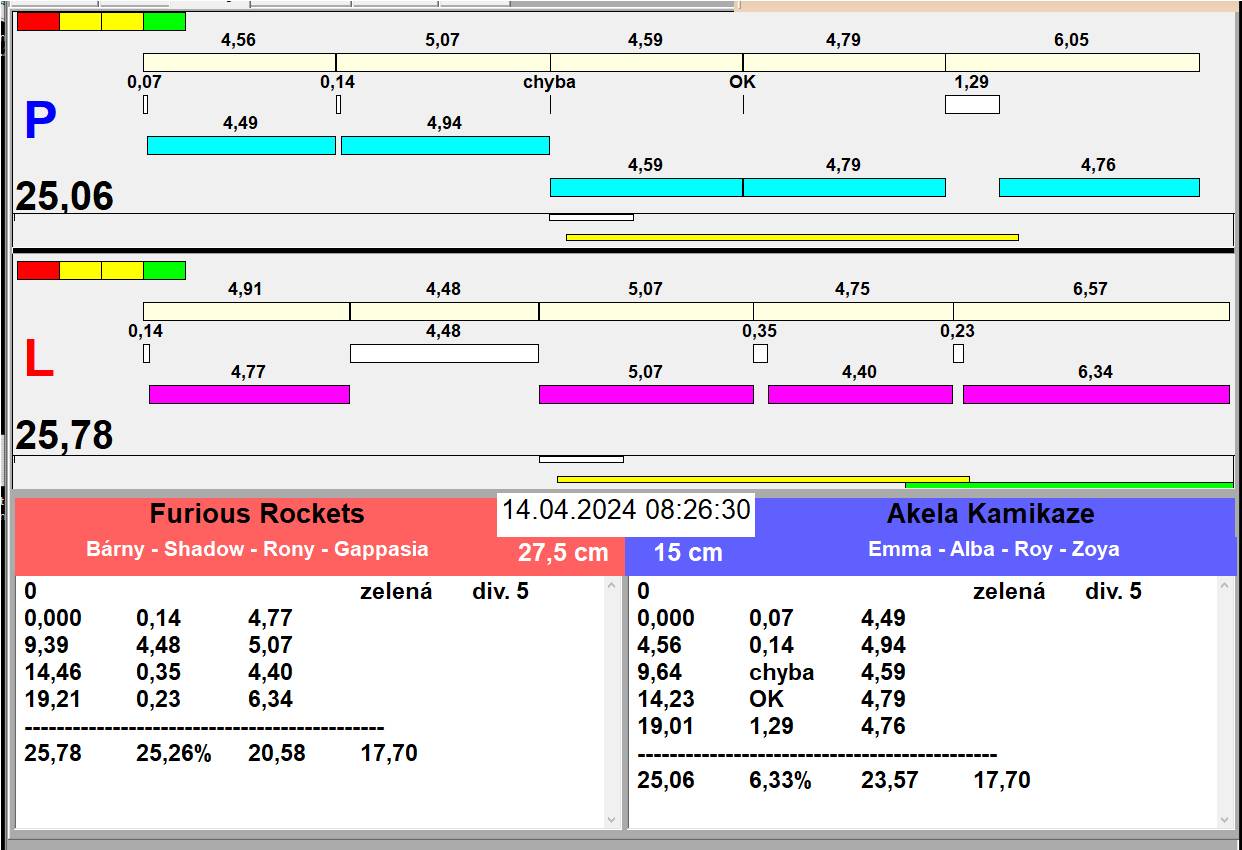Viewport: 1242px width, 850px height.
Task: Select the beige bar labeled 4,91
Action: point(246,311)
